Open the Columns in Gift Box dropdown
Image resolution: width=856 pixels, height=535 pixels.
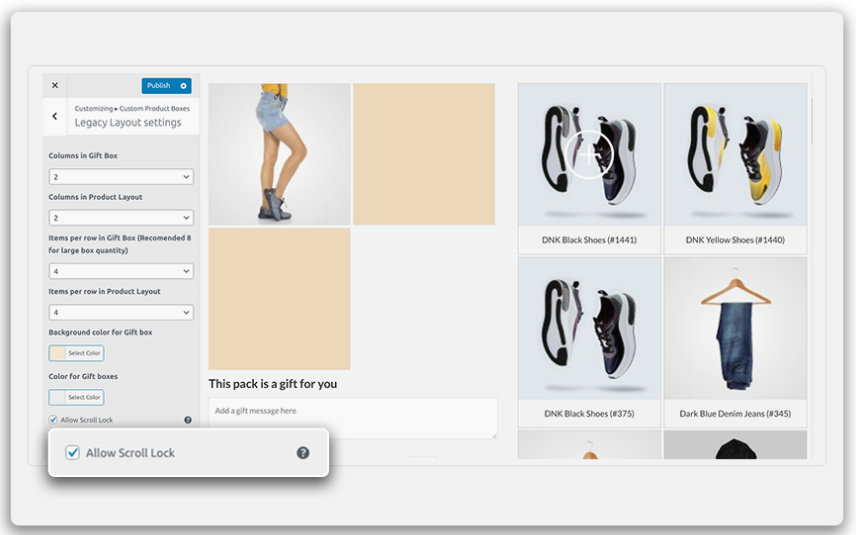pos(121,177)
